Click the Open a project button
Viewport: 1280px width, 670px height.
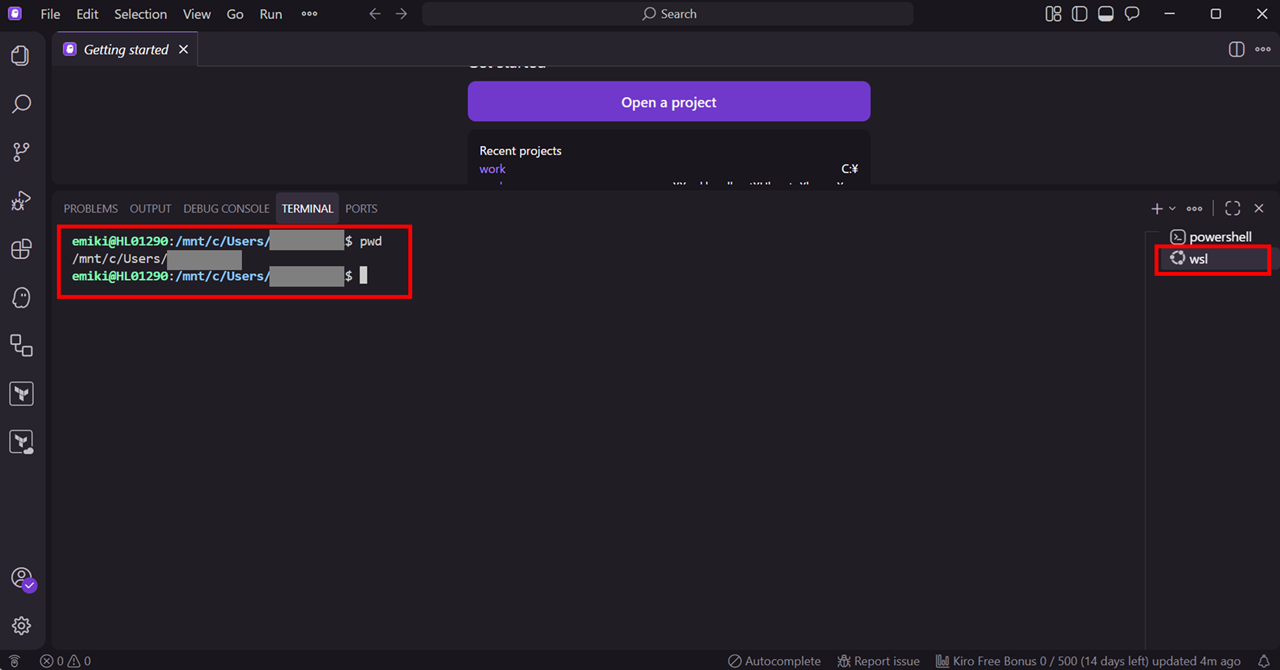pos(669,102)
